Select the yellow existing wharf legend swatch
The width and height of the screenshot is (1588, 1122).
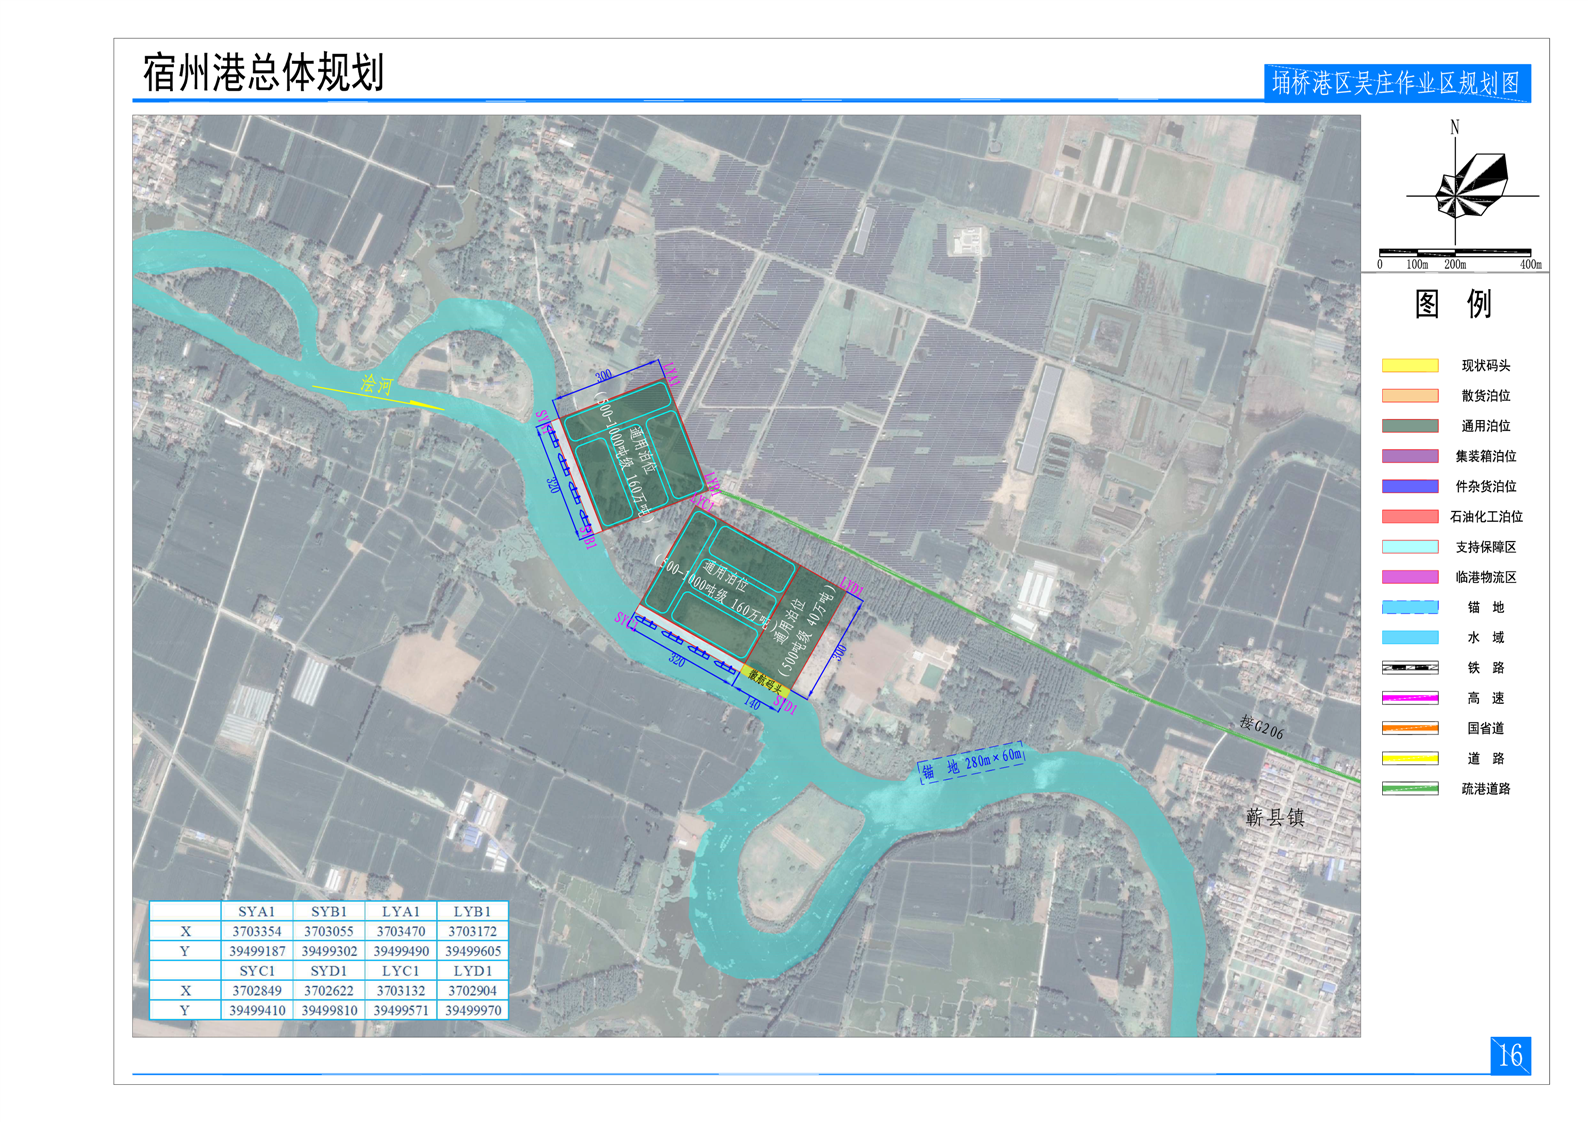coord(1409,366)
